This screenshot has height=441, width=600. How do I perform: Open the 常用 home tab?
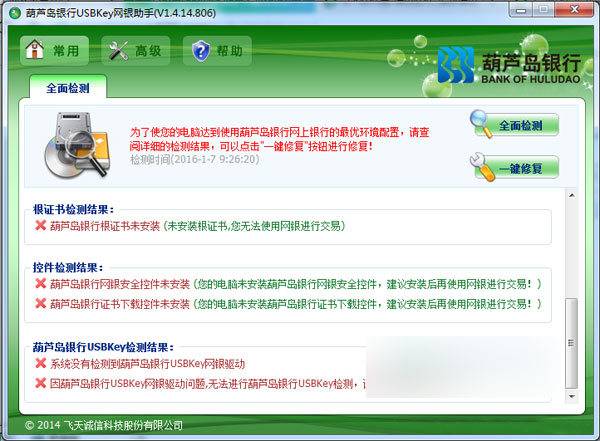coord(54,50)
